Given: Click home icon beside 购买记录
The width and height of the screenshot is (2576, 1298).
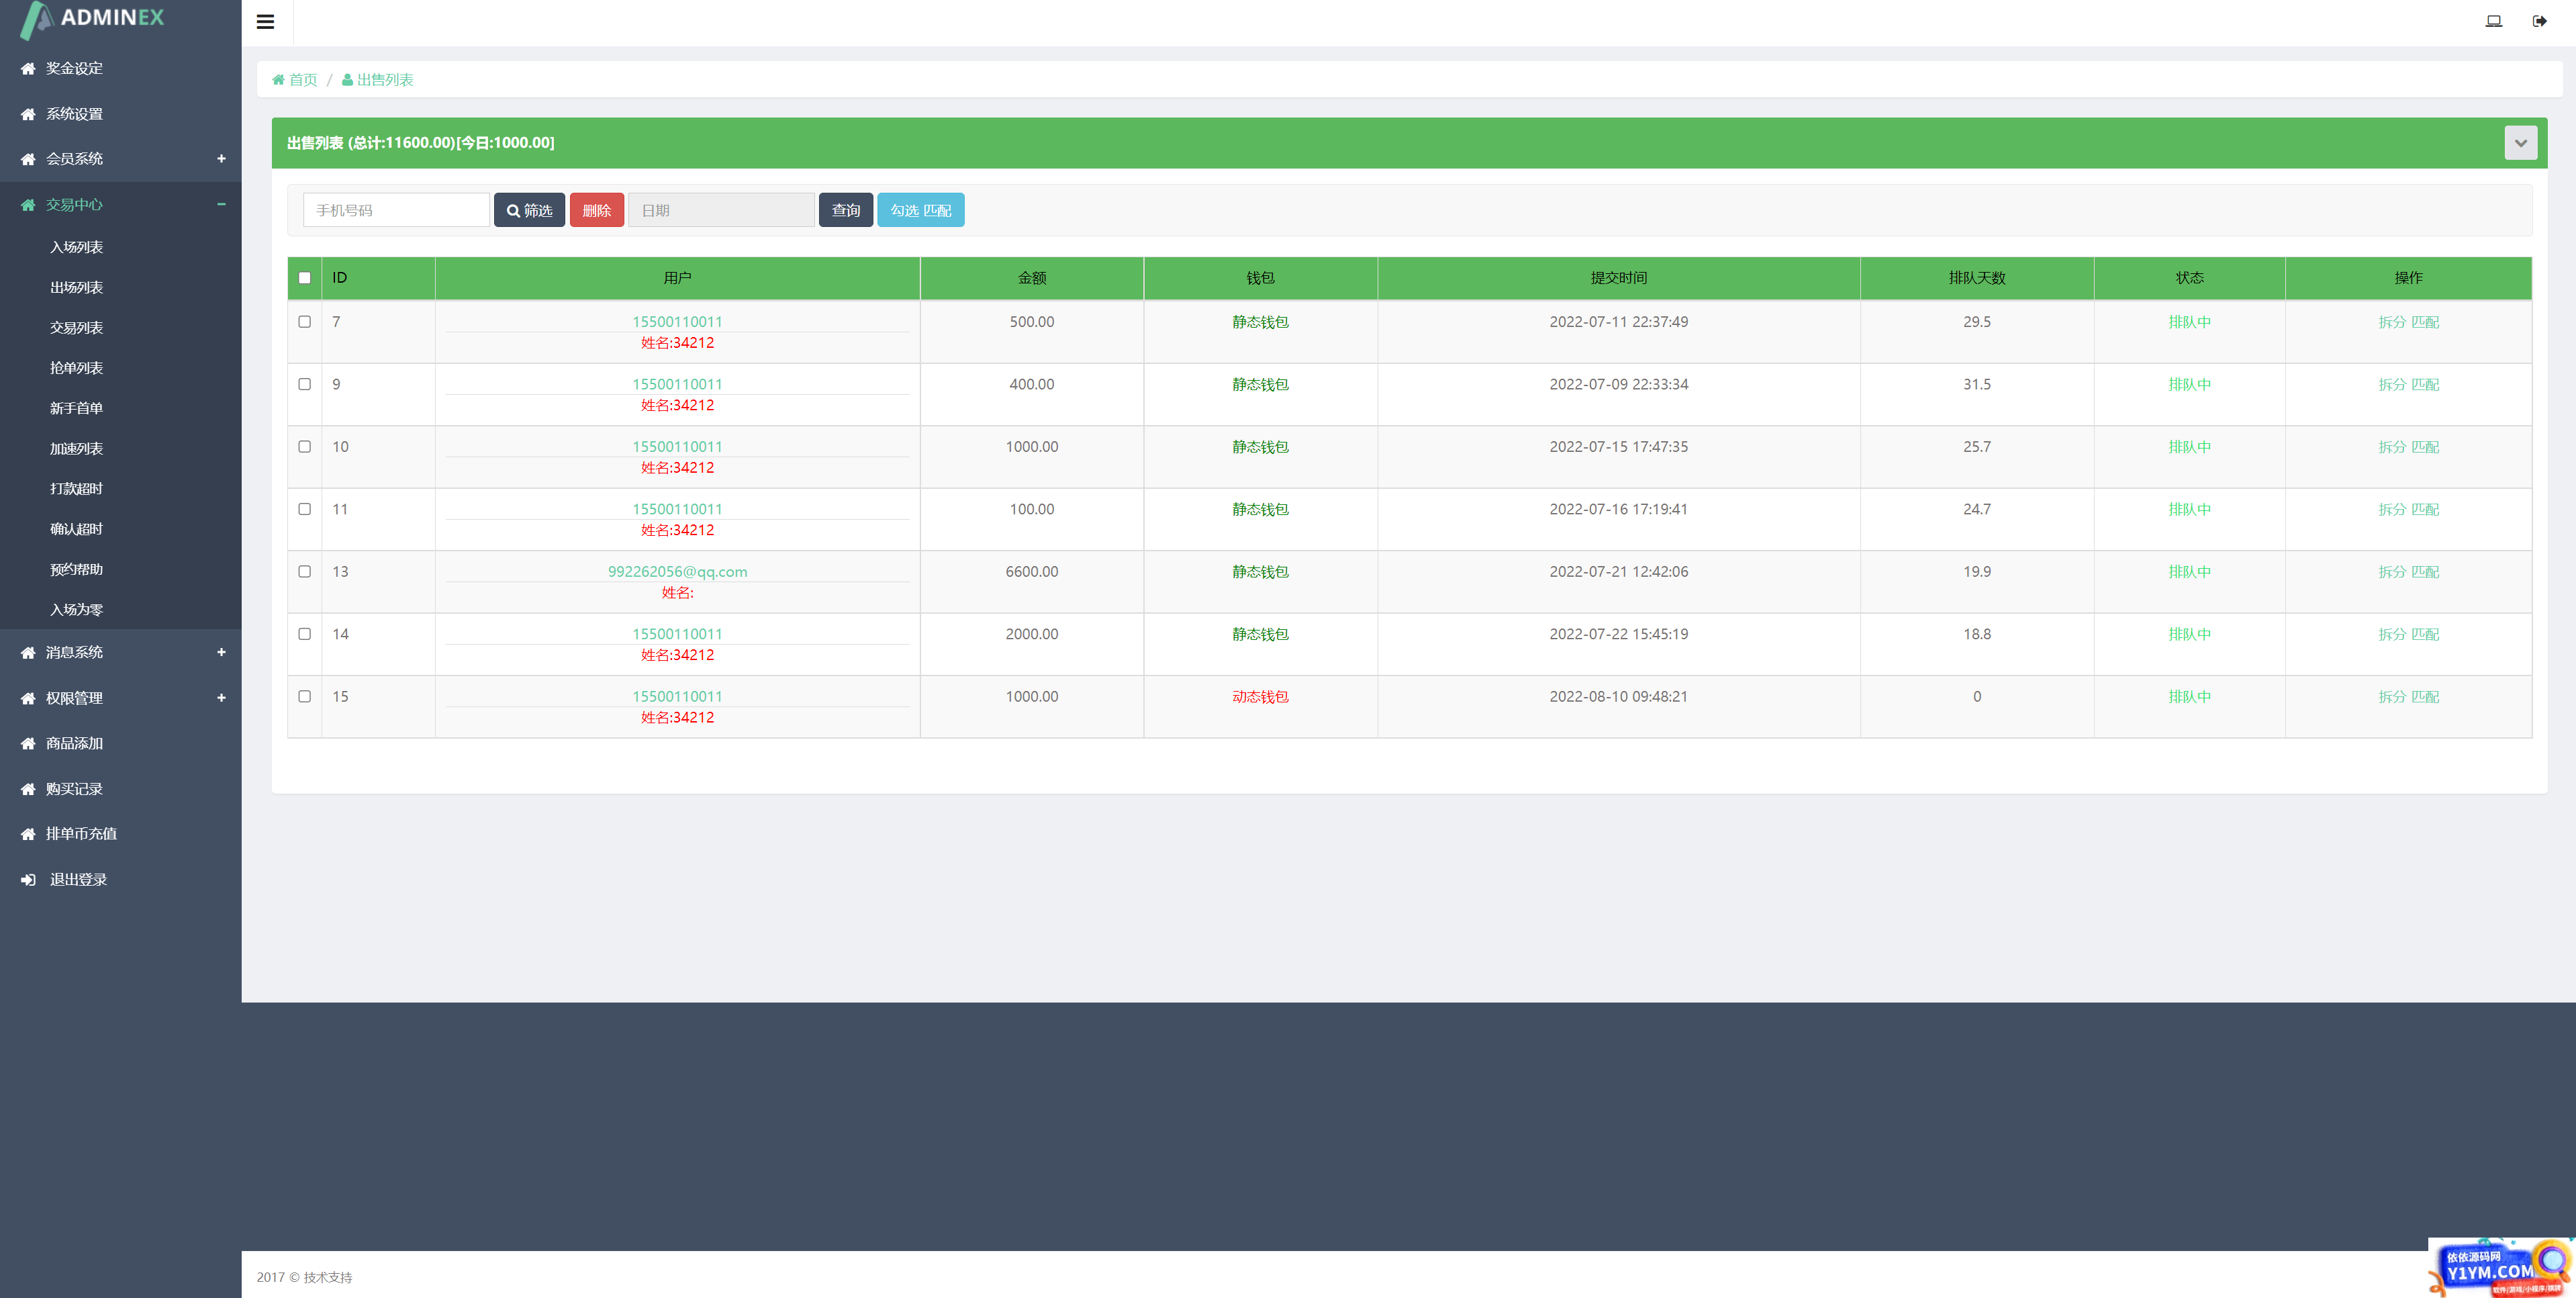Looking at the screenshot, I should [28, 790].
